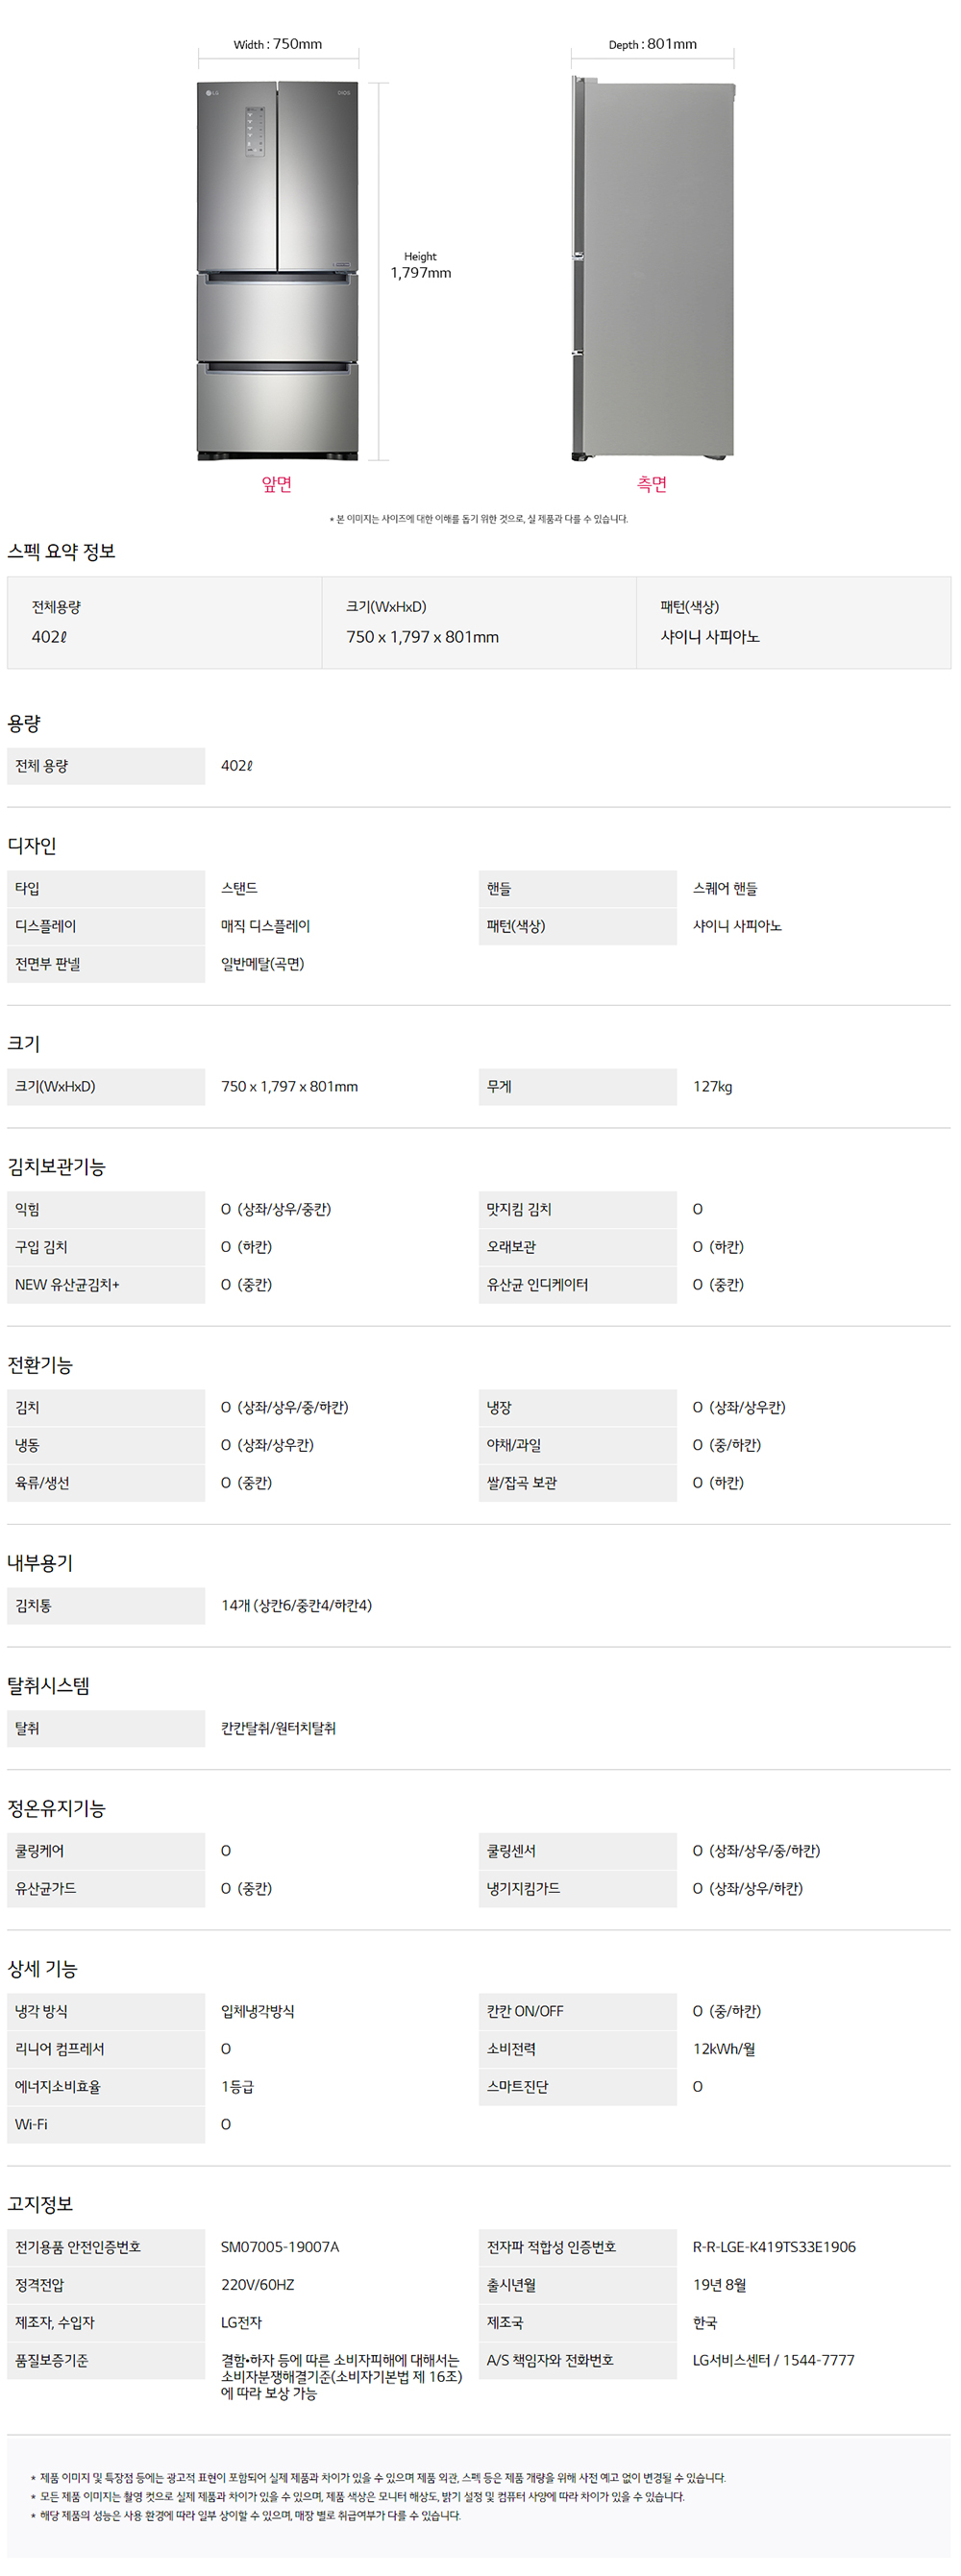Click the 김치보관기능 section heading
Screen dimensions: 961x2576
57,1166
